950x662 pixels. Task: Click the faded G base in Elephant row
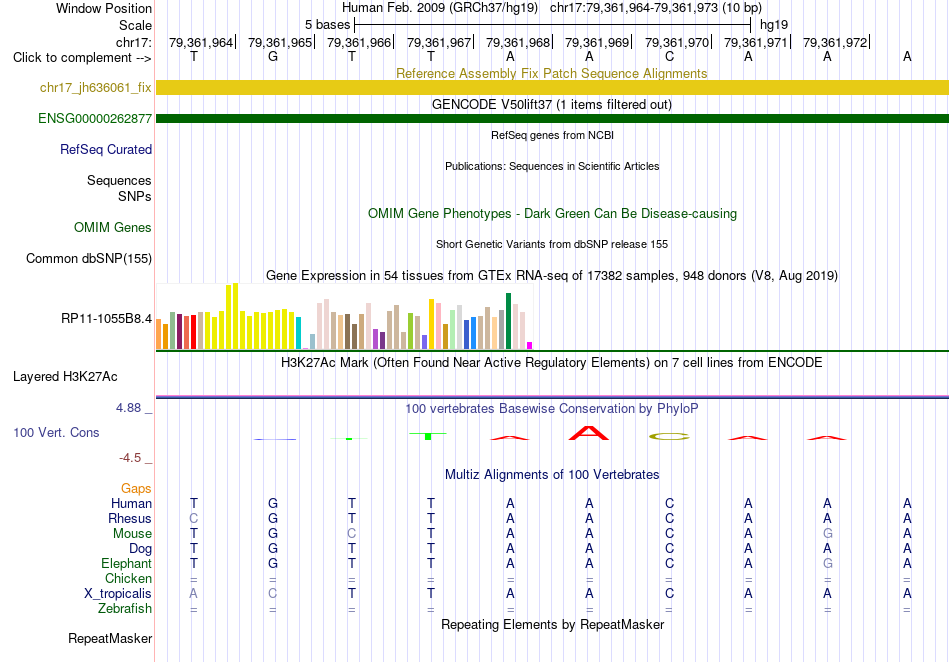click(x=828, y=563)
